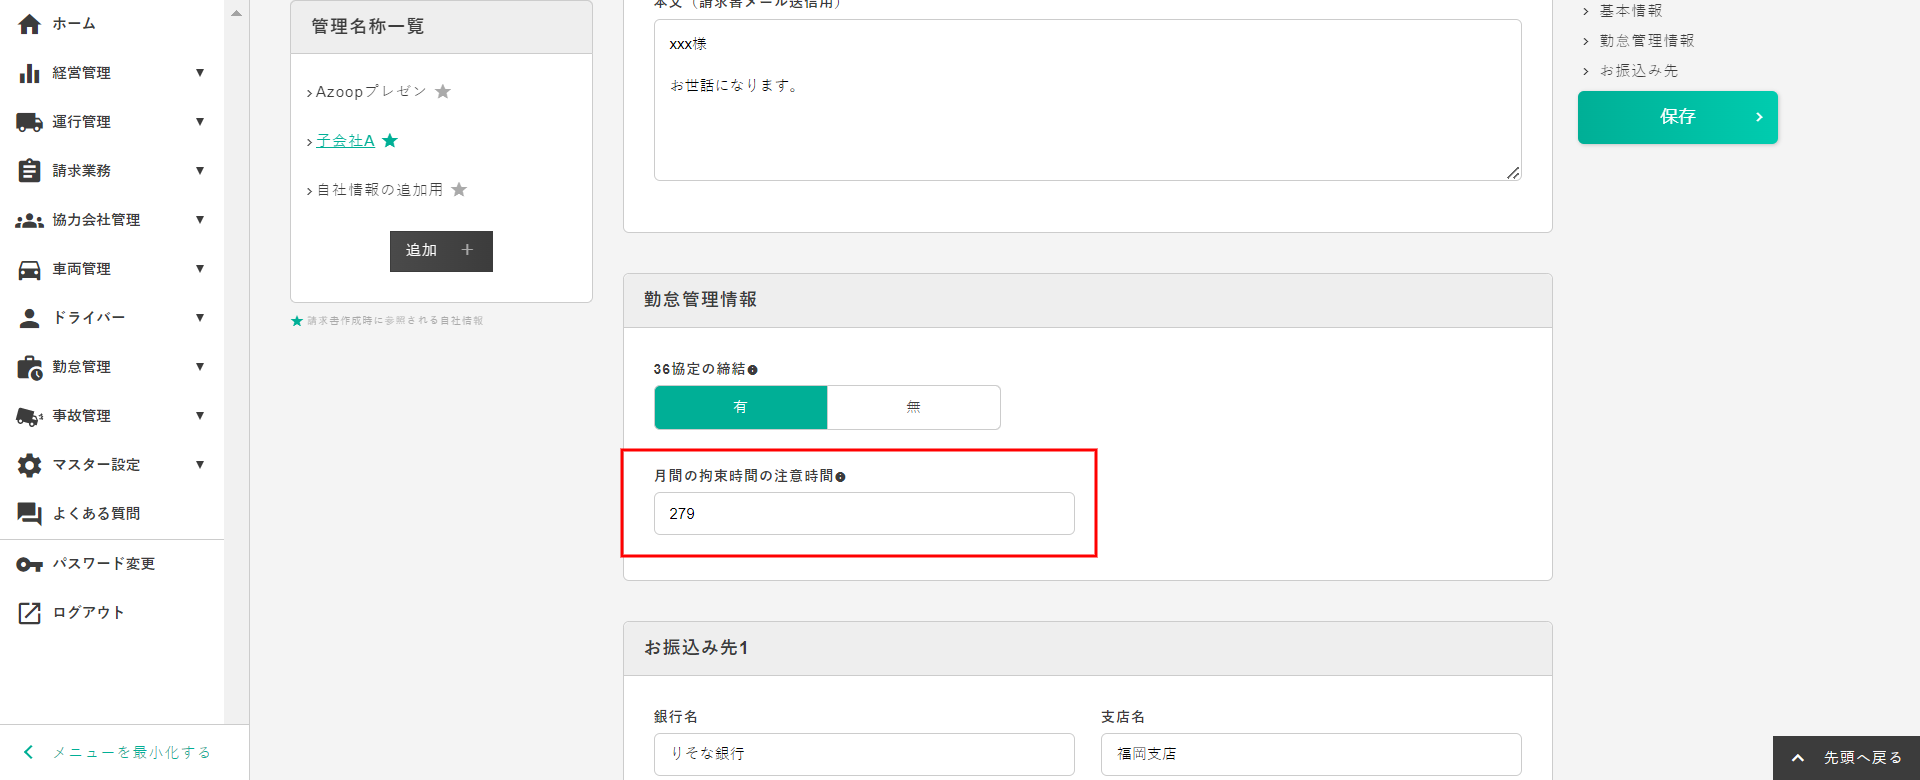Click the logout icon beside ログアウト
The height and width of the screenshot is (780, 1920).
29,613
